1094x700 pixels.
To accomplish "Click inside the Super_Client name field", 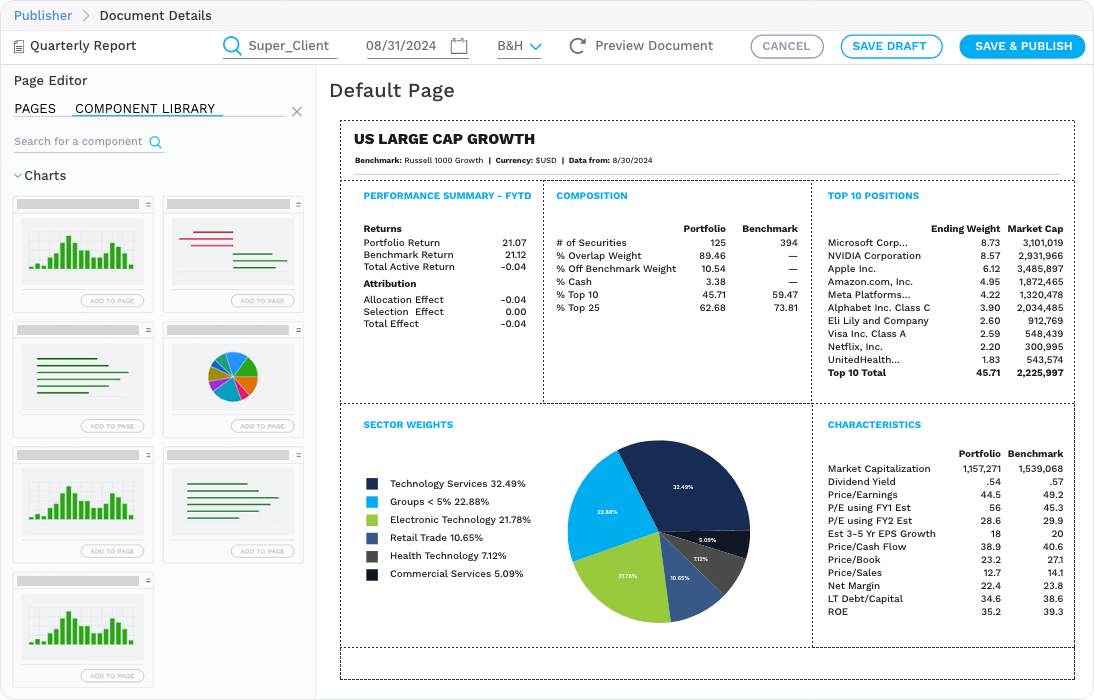I will (x=290, y=46).
